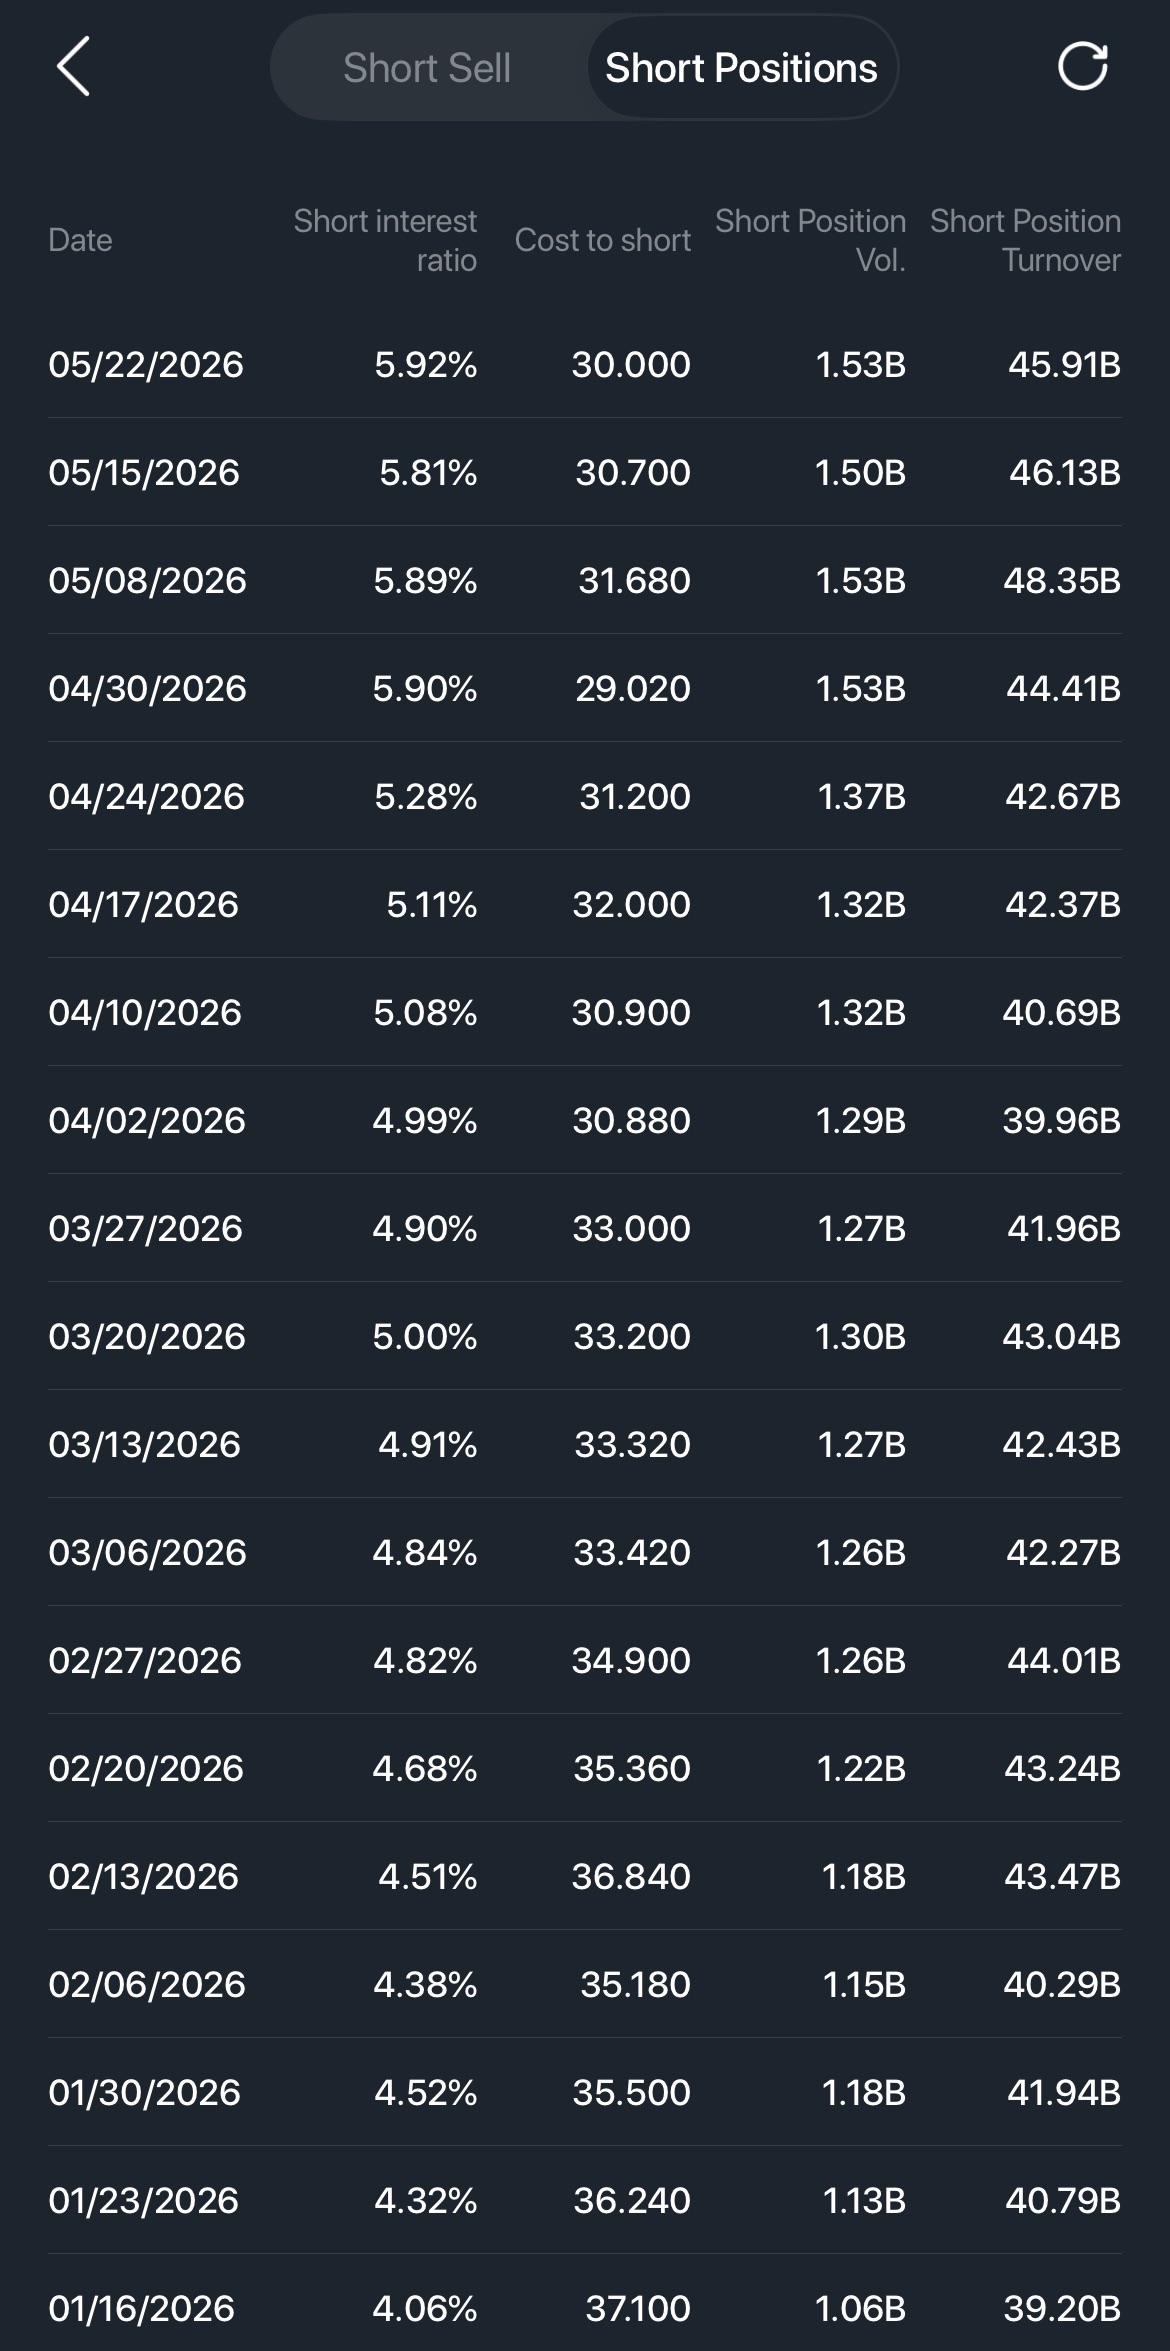Tap the 1.06B short position volume
This screenshot has height=2351, width=1170.
pyautogui.click(x=860, y=2308)
